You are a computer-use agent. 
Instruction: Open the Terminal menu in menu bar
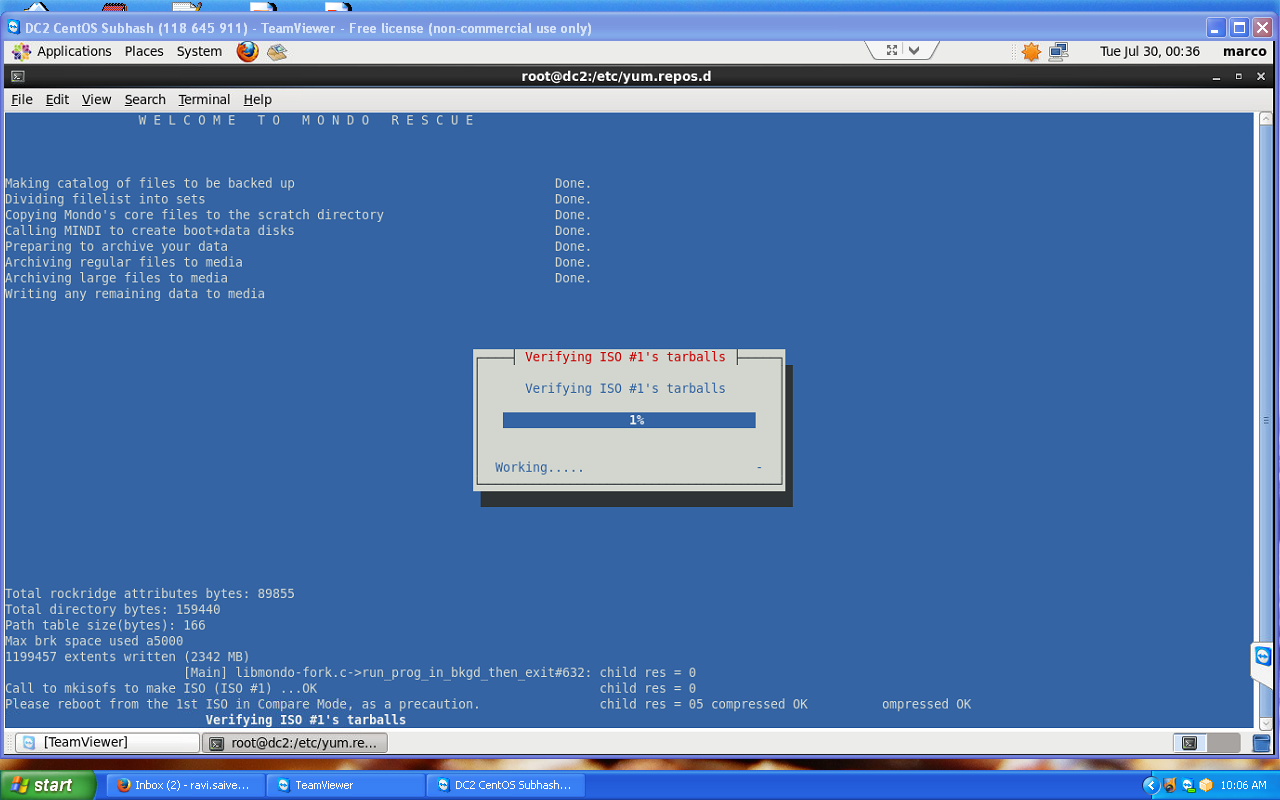[x=204, y=99]
